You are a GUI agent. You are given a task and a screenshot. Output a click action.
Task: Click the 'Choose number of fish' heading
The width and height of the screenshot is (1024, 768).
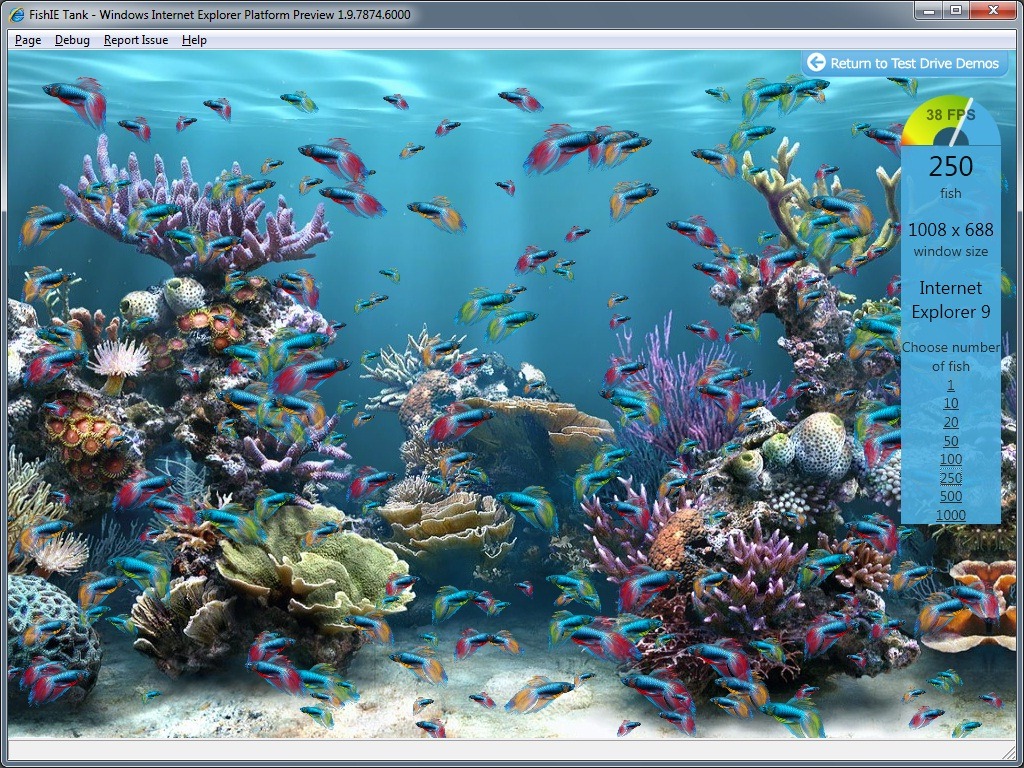[950, 357]
